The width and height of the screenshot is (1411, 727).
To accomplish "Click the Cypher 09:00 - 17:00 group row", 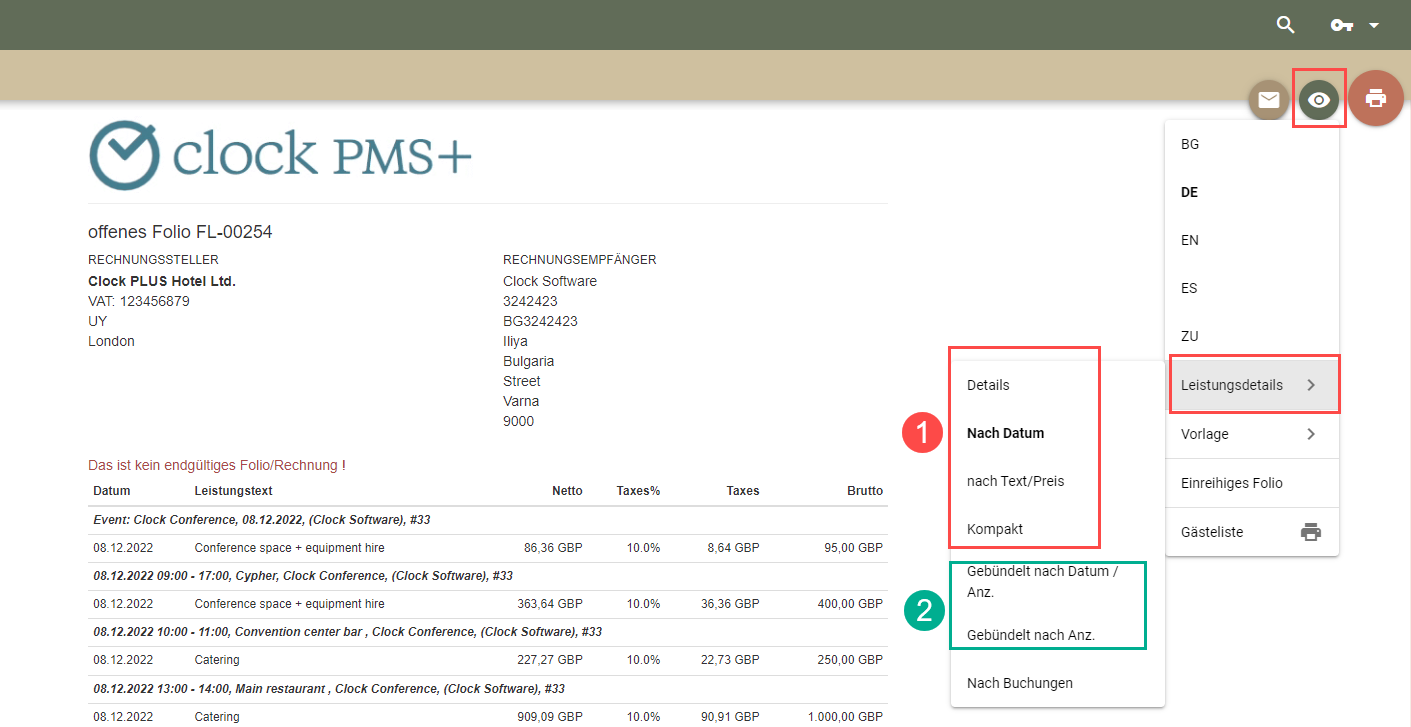I will pos(488,576).
